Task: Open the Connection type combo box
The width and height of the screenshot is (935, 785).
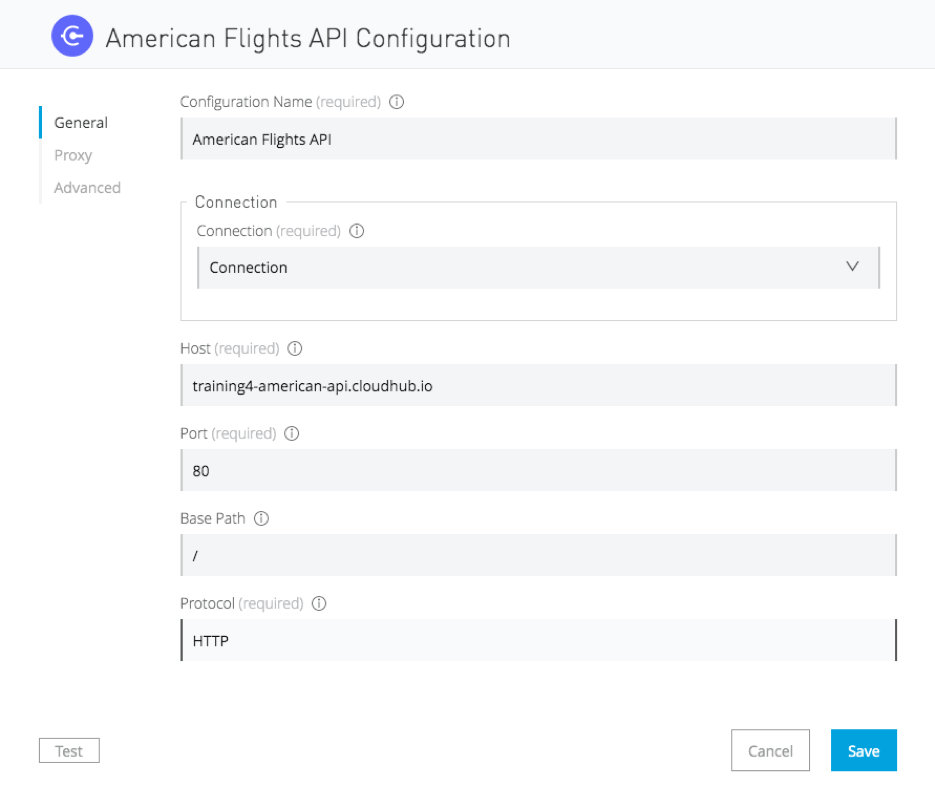Action: (x=538, y=268)
